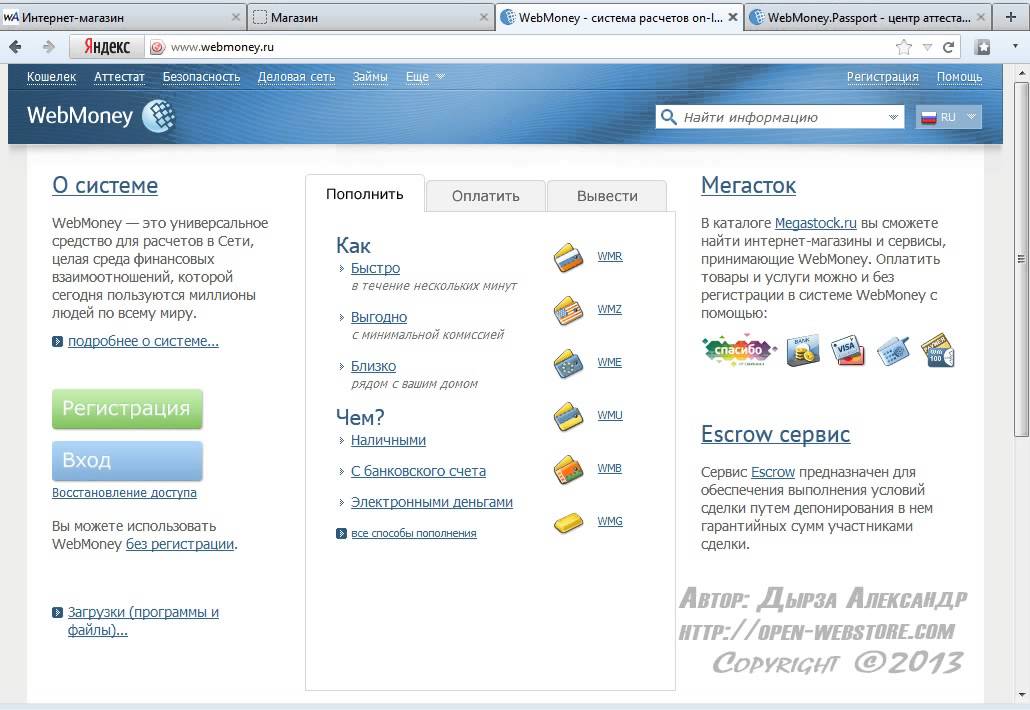This screenshot has height=710, width=1030.
Task: Click the scrollbar down arrow
Action: tap(1021, 694)
